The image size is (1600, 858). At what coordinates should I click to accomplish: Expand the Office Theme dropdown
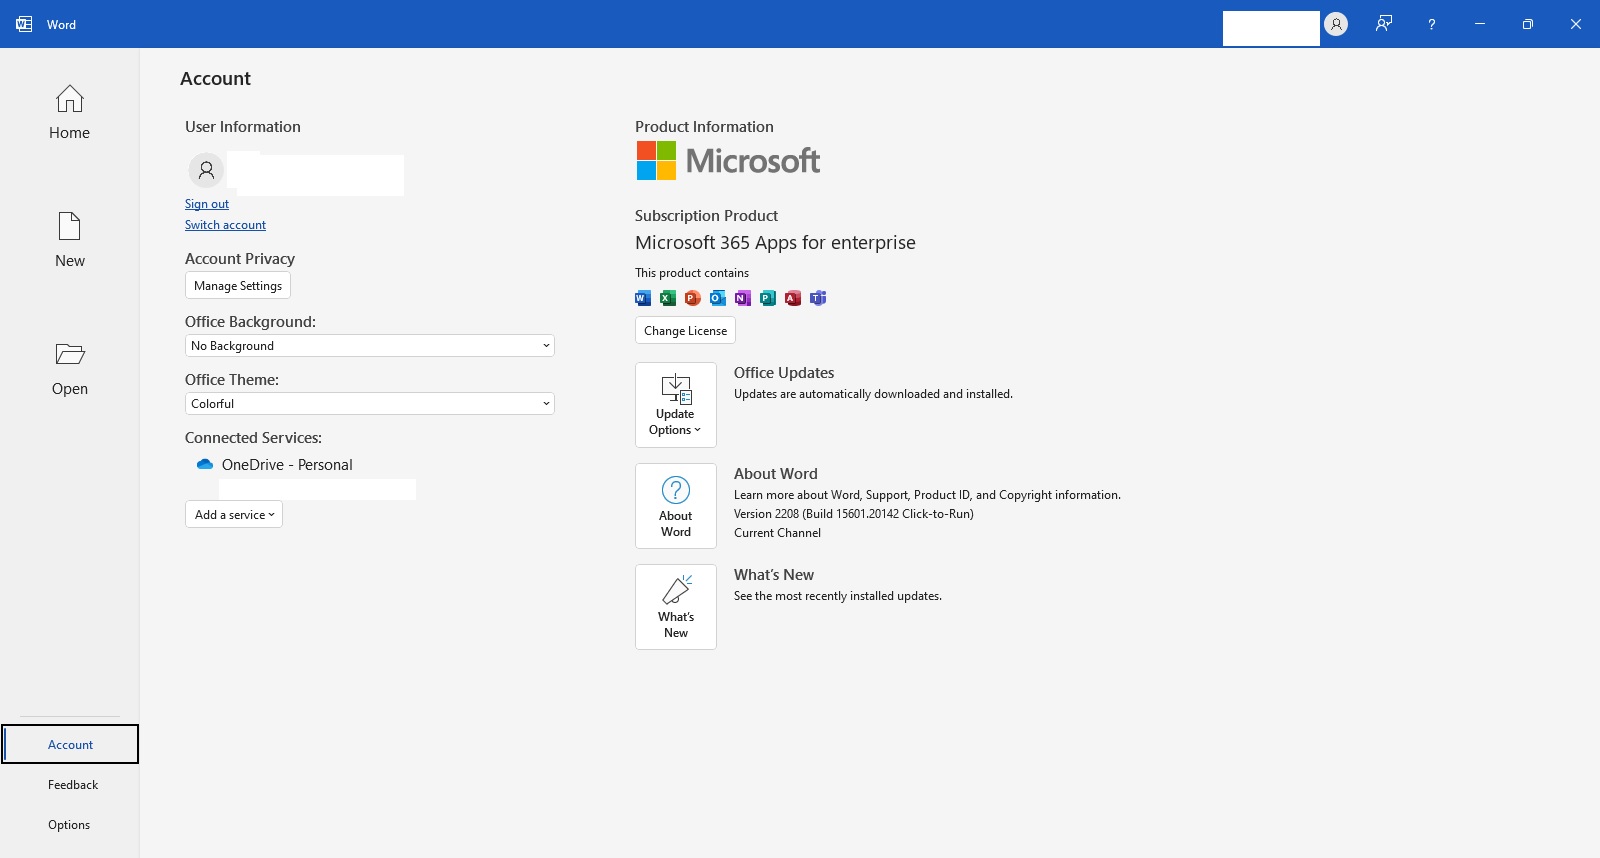click(370, 404)
